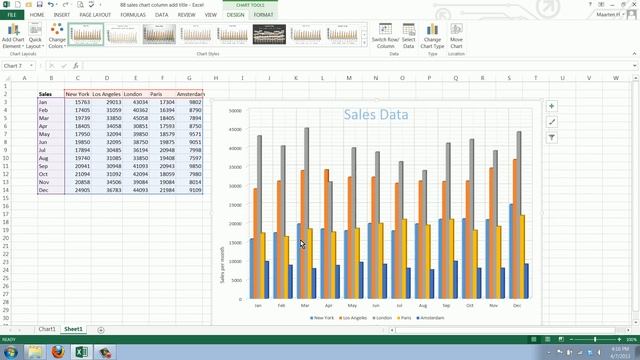
Task: Switch to Normal view in status bar
Action: point(533,339)
